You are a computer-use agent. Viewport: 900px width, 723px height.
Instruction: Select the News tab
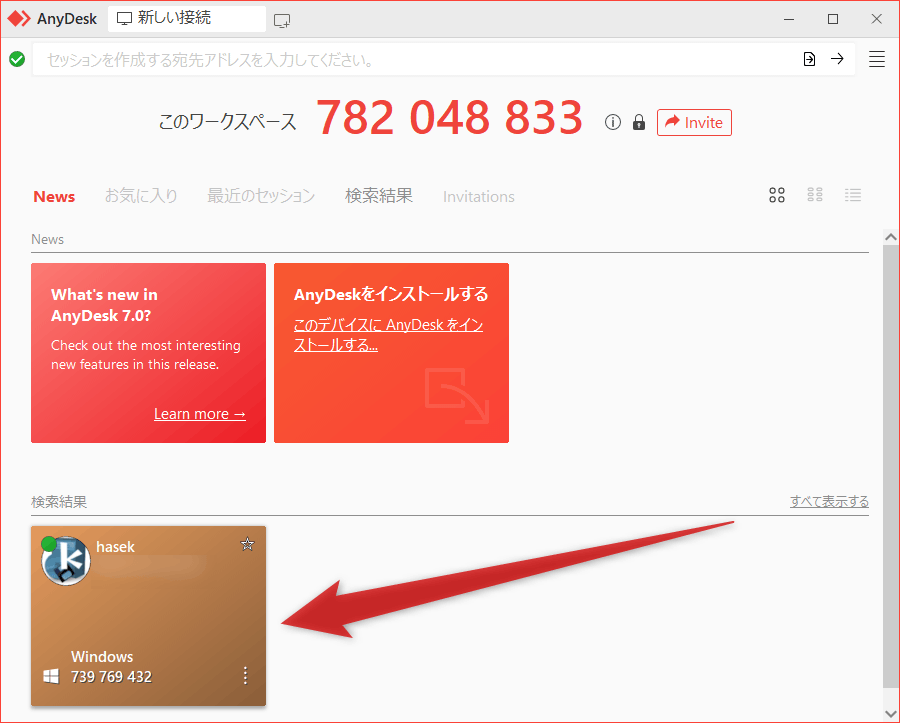point(54,196)
